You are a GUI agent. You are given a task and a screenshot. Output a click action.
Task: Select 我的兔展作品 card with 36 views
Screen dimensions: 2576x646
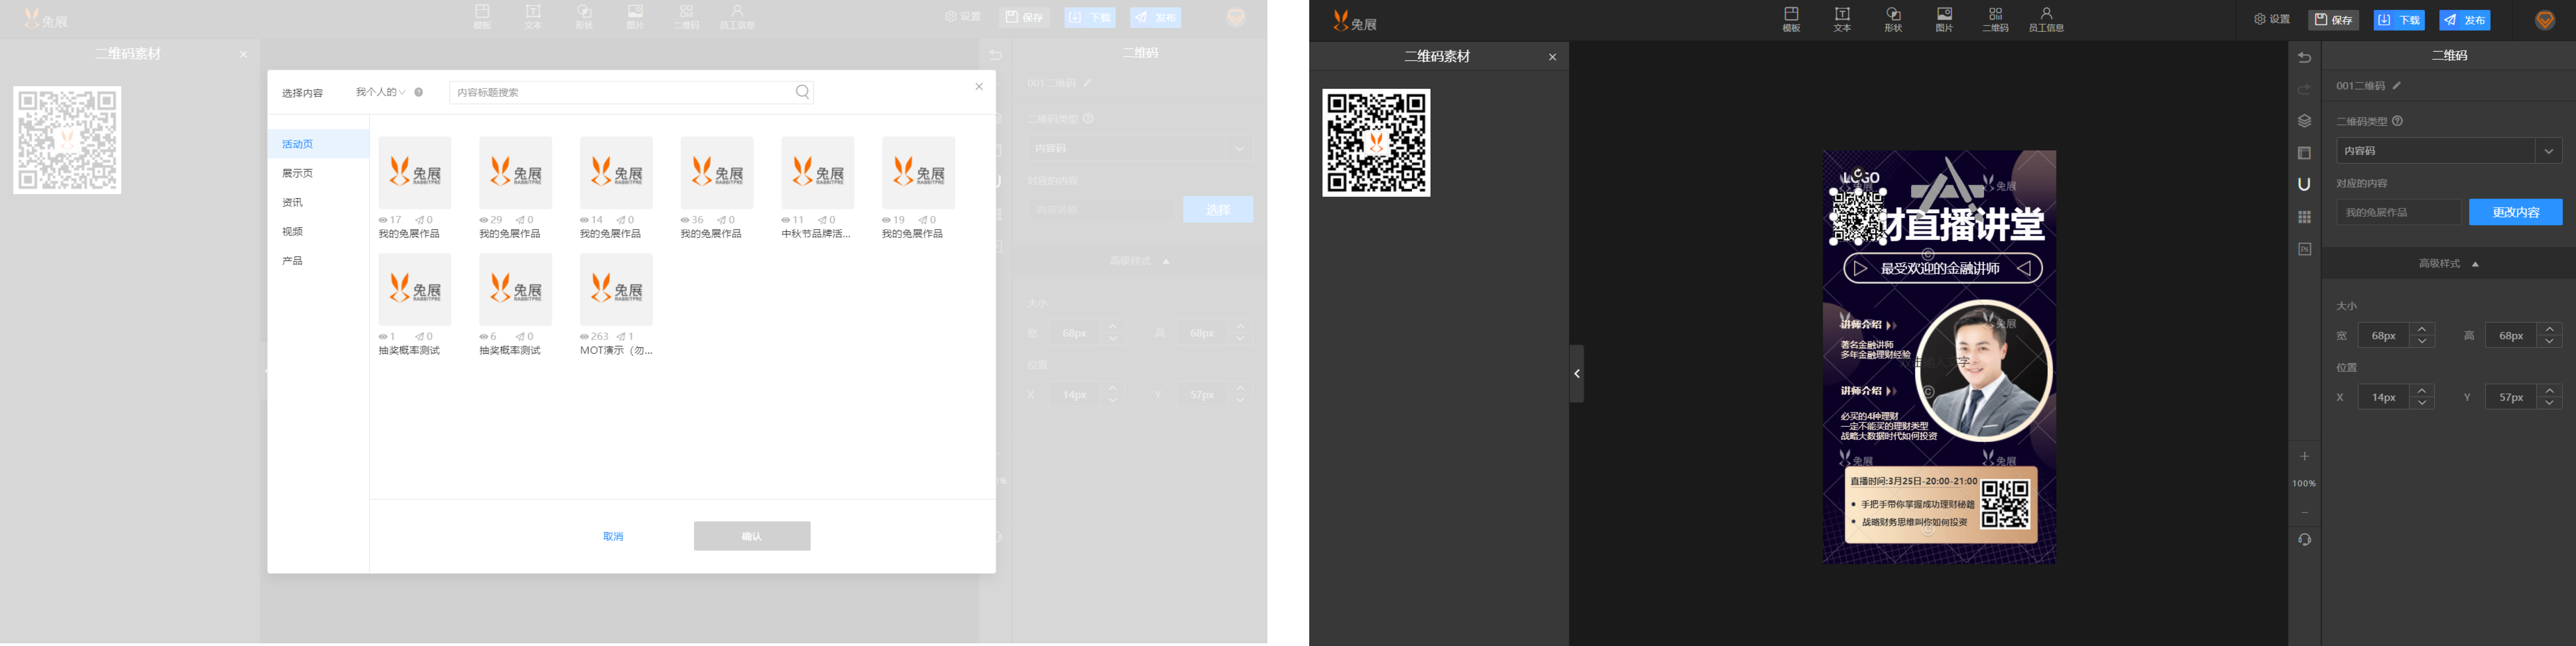(717, 188)
